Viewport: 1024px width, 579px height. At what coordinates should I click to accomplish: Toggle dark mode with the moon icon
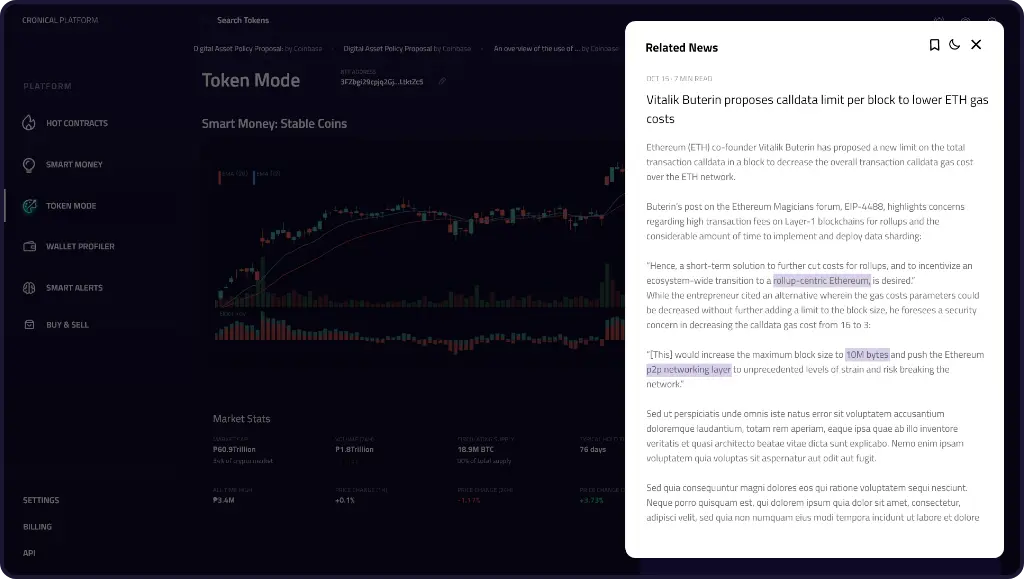(955, 45)
